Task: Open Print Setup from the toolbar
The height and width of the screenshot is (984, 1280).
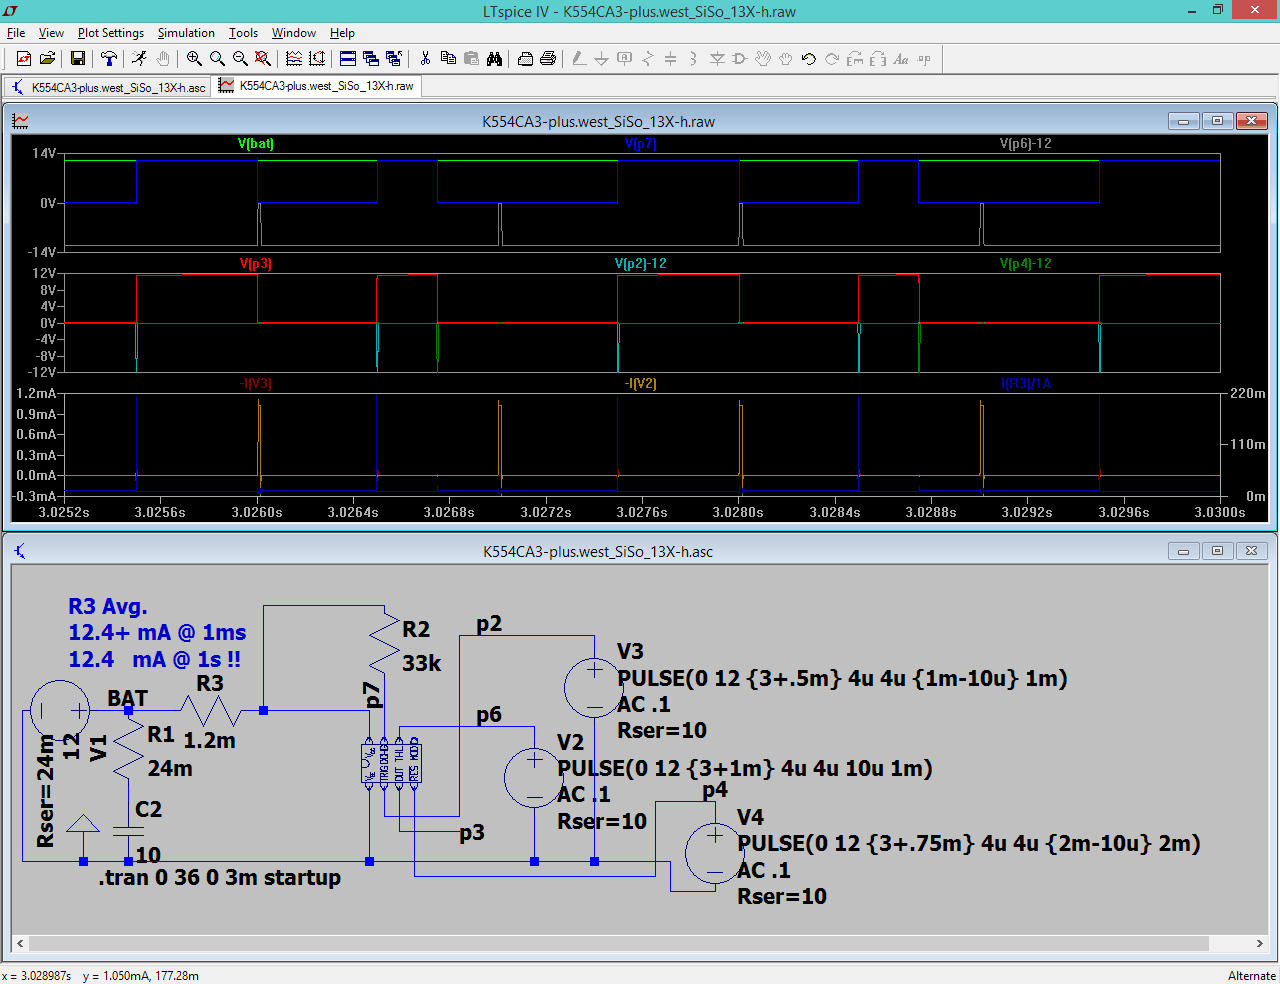Action: [x=525, y=59]
